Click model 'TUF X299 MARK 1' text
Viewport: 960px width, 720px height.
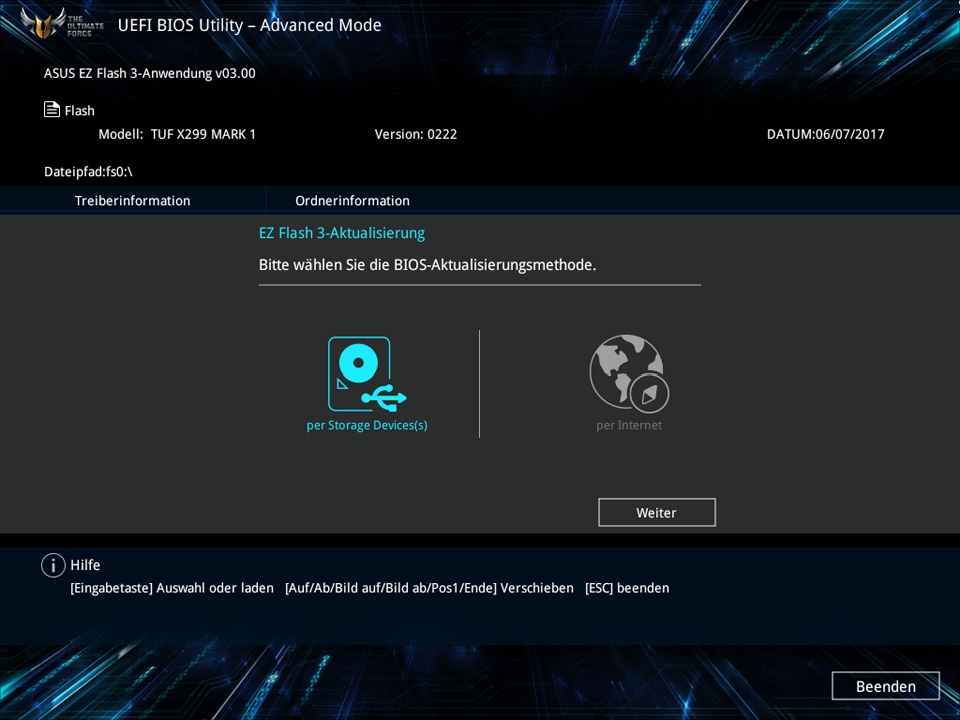[x=203, y=134]
